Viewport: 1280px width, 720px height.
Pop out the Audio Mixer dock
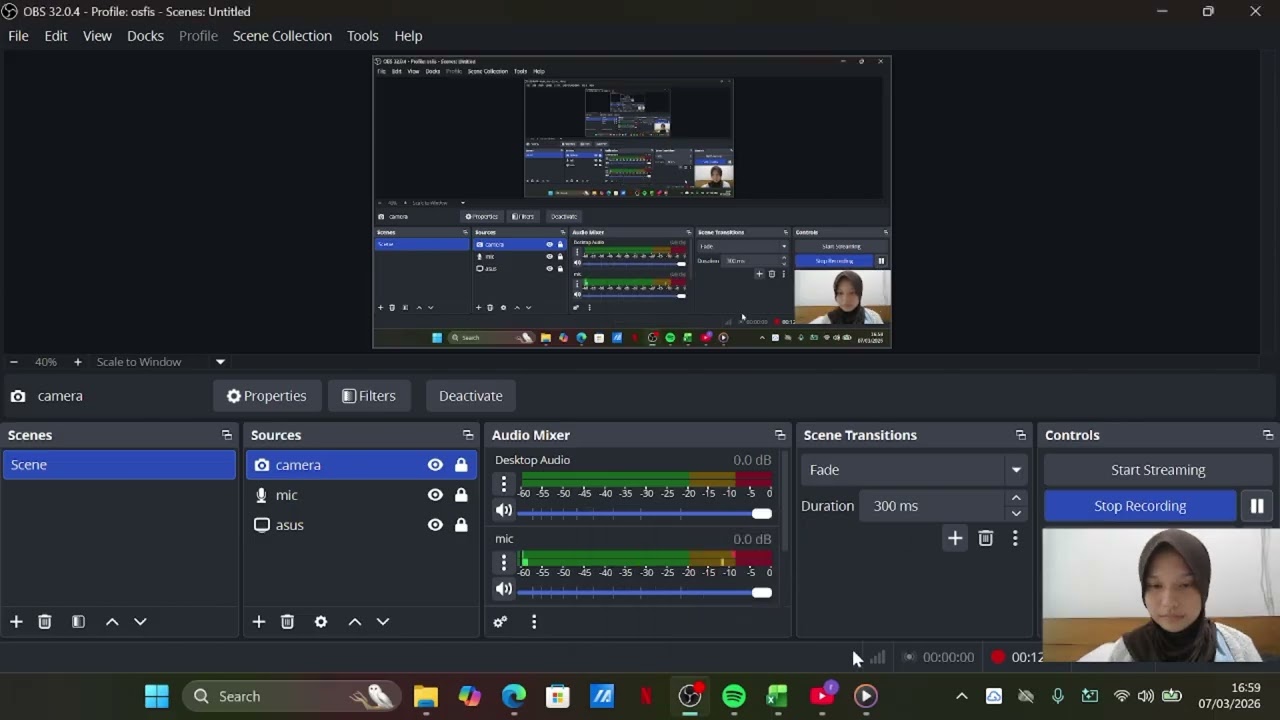pos(780,435)
